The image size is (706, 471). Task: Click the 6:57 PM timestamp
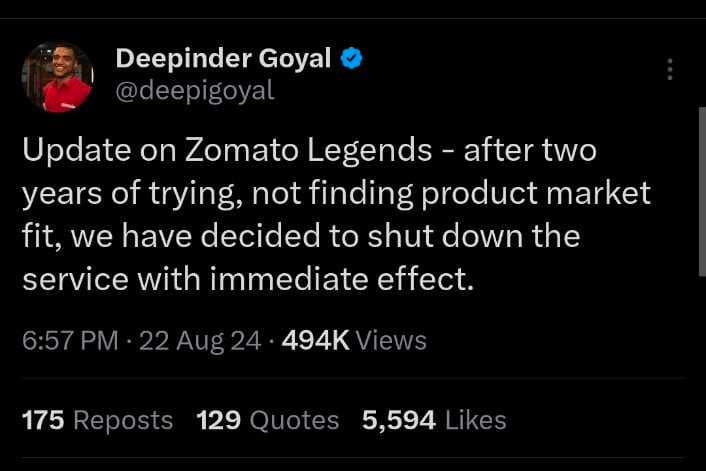coord(70,340)
